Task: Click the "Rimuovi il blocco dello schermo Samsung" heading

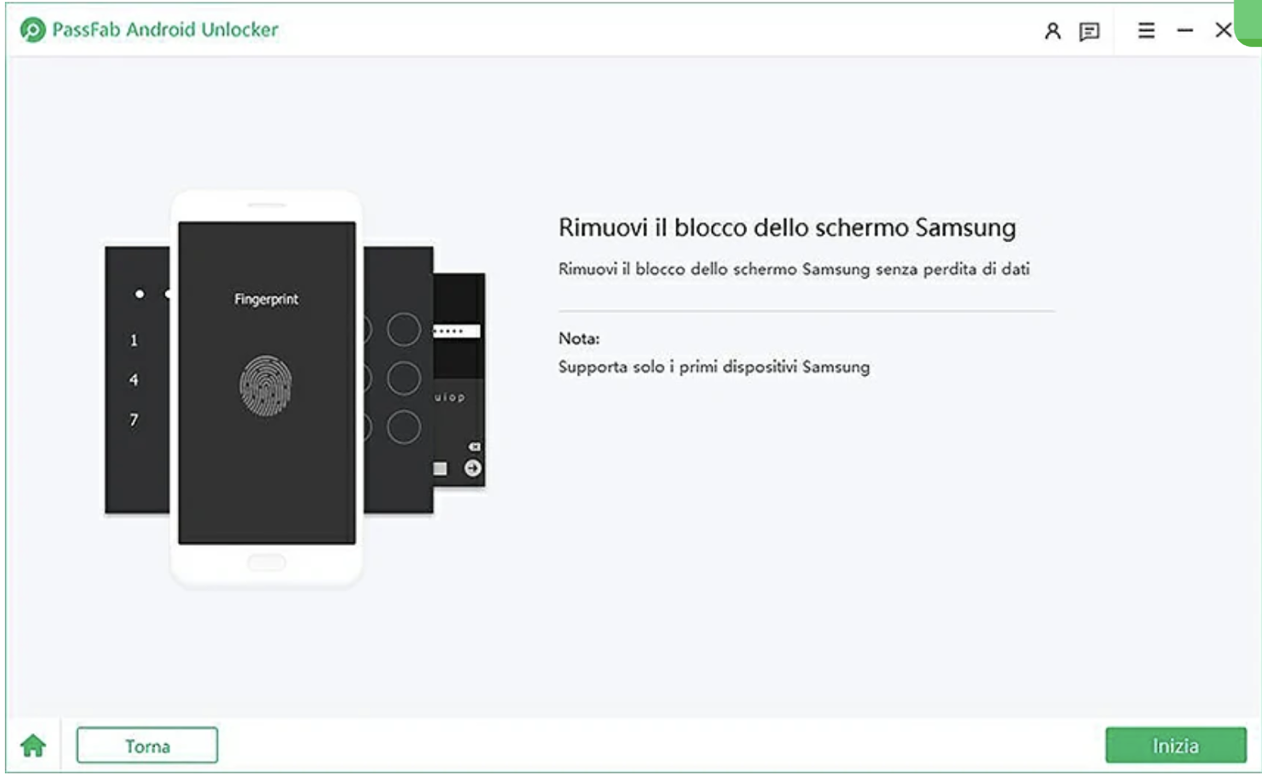Action: tap(787, 227)
